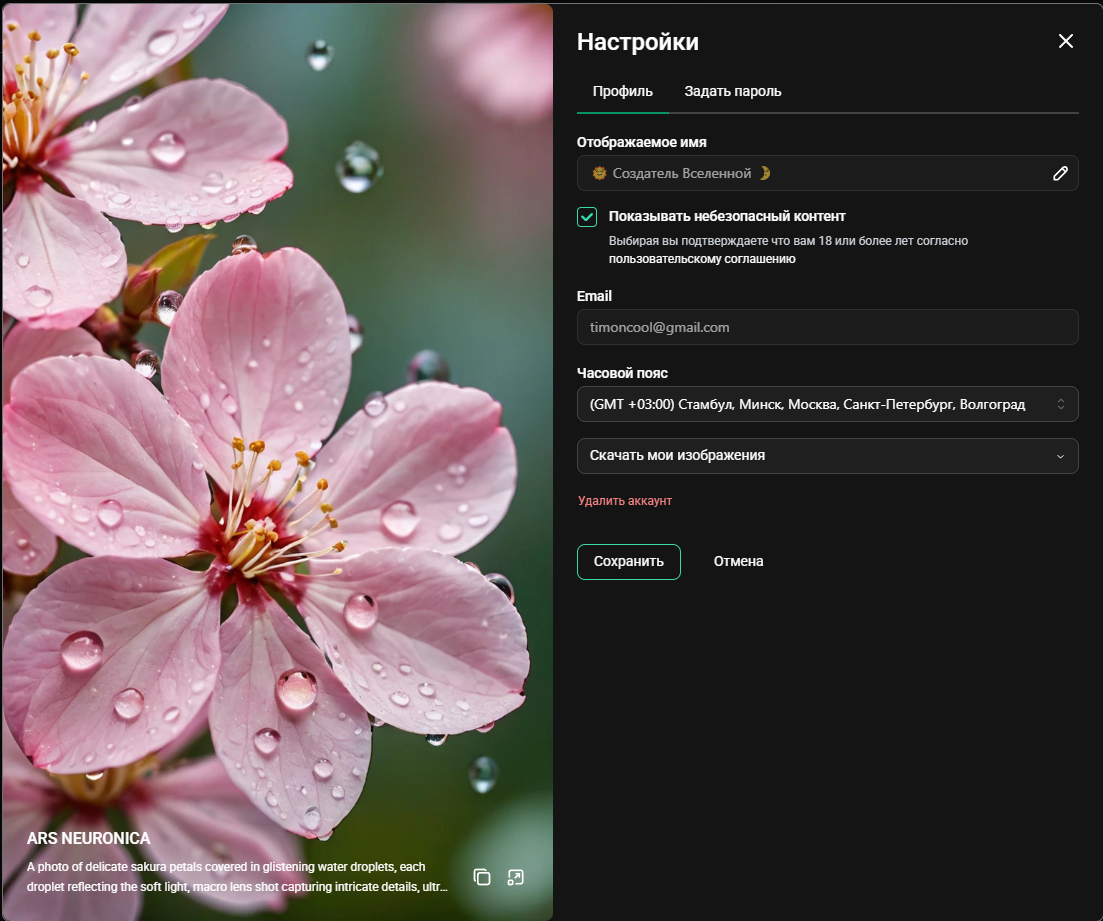Viewport: 1103px width, 921px height.
Task: Click the Удалить аккаунт link
Action: pyautogui.click(x=625, y=500)
